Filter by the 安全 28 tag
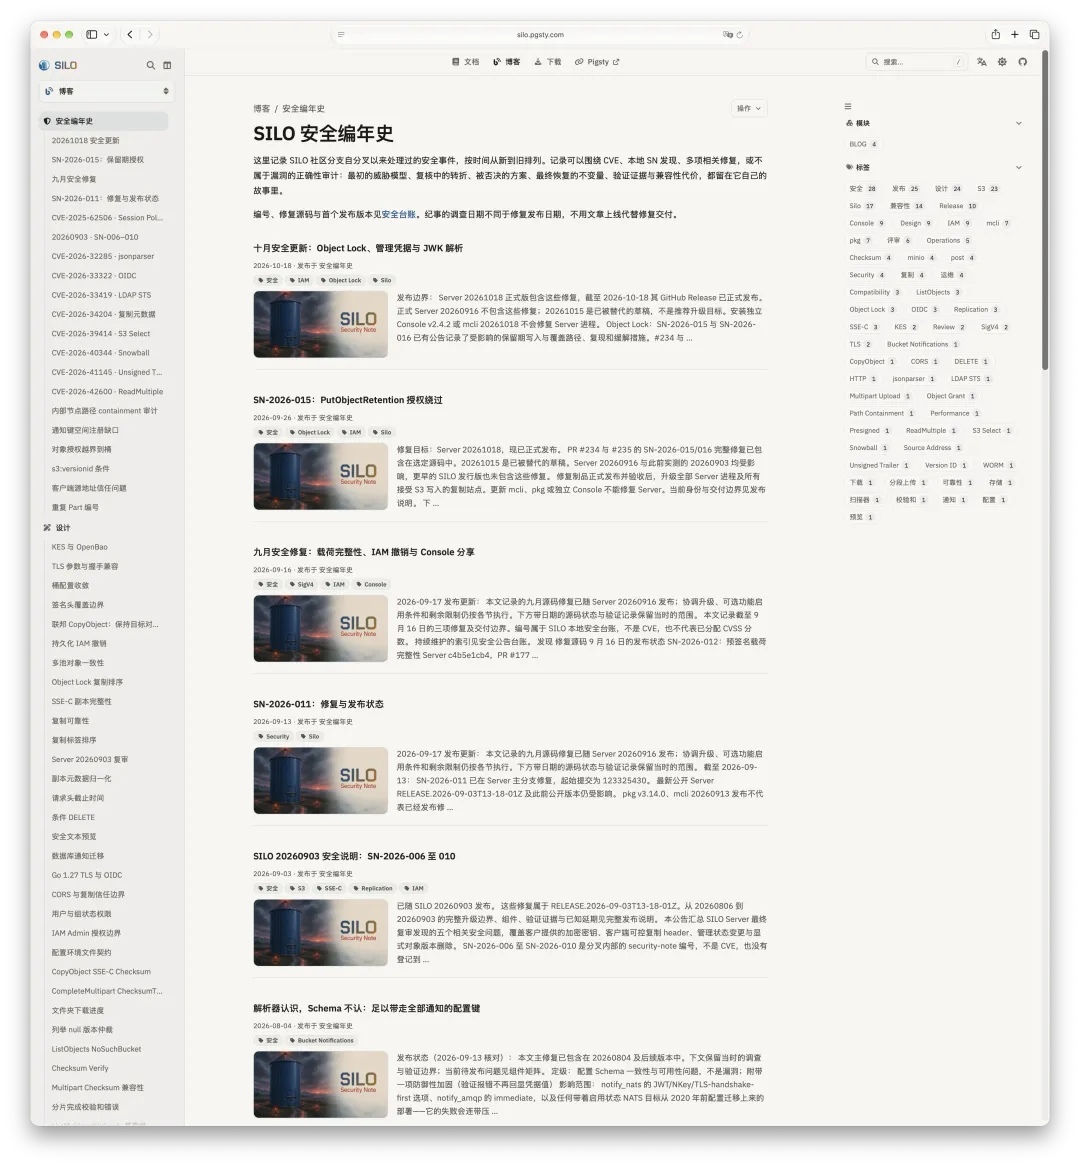 coord(863,189)
